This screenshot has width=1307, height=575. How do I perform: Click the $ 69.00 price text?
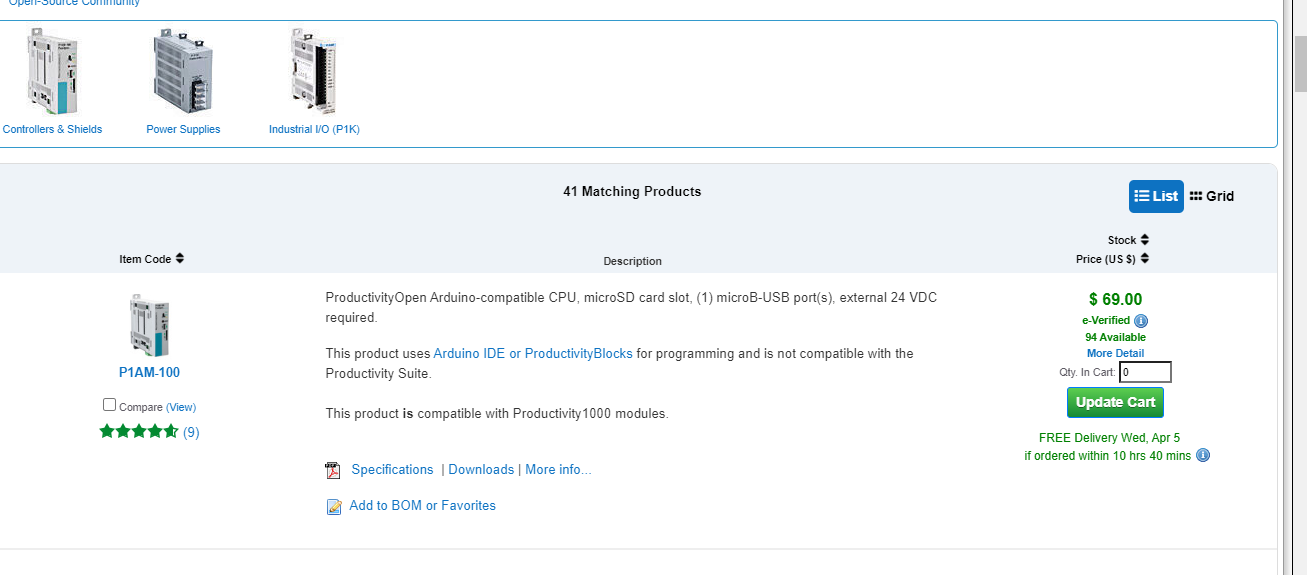click(x=1115, y=299)
